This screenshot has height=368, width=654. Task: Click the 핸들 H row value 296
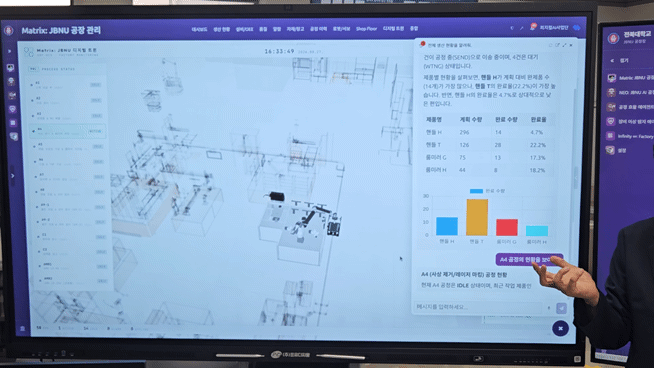pos(464,132)
